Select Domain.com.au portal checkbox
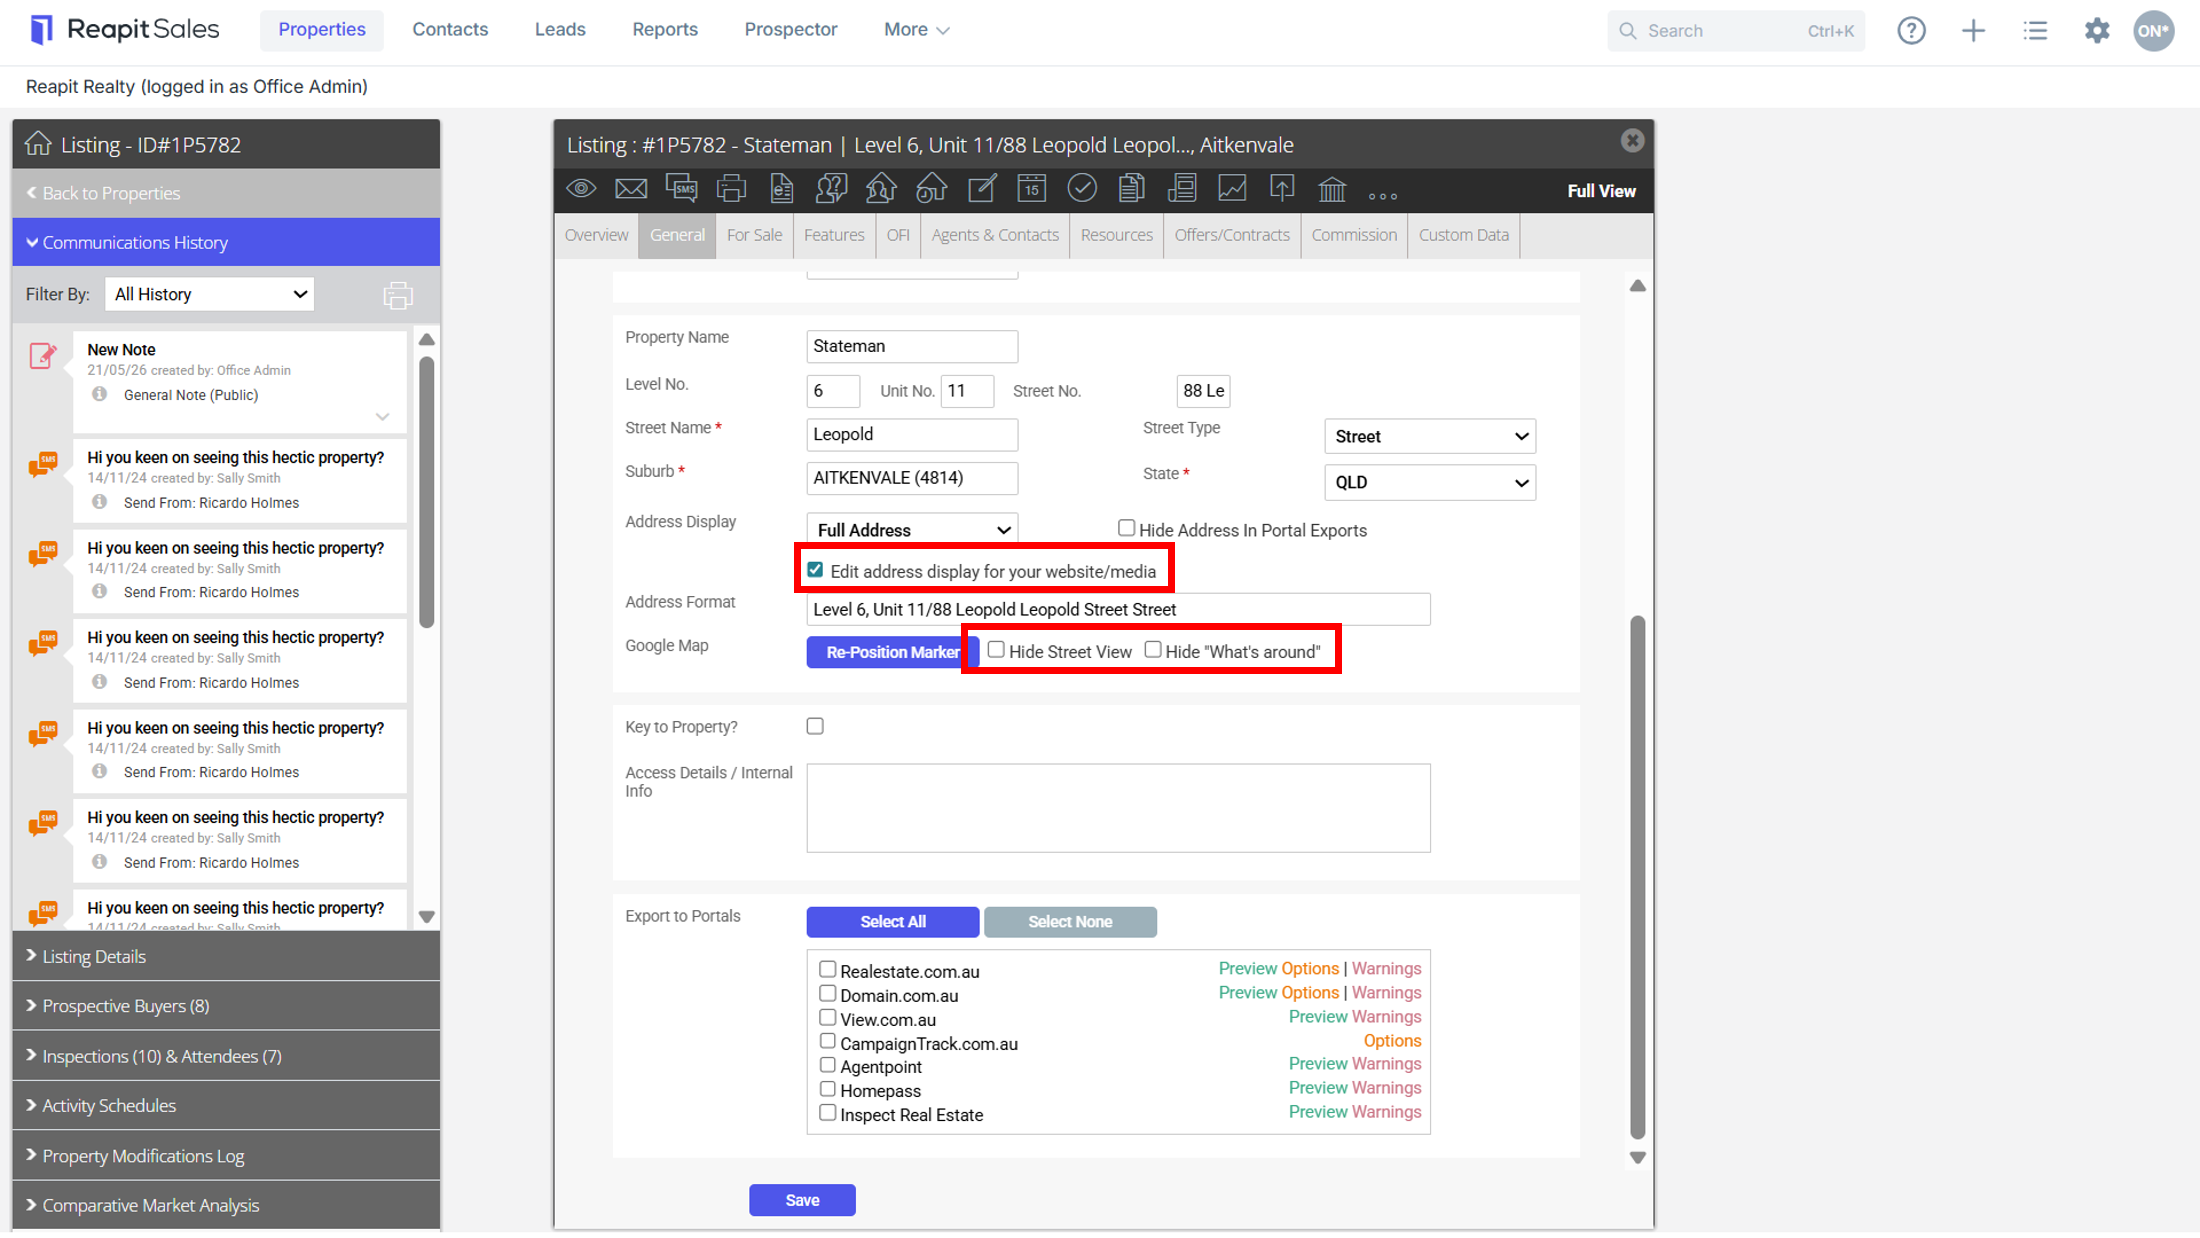The image size is (2200, 1238). (827, 993)
